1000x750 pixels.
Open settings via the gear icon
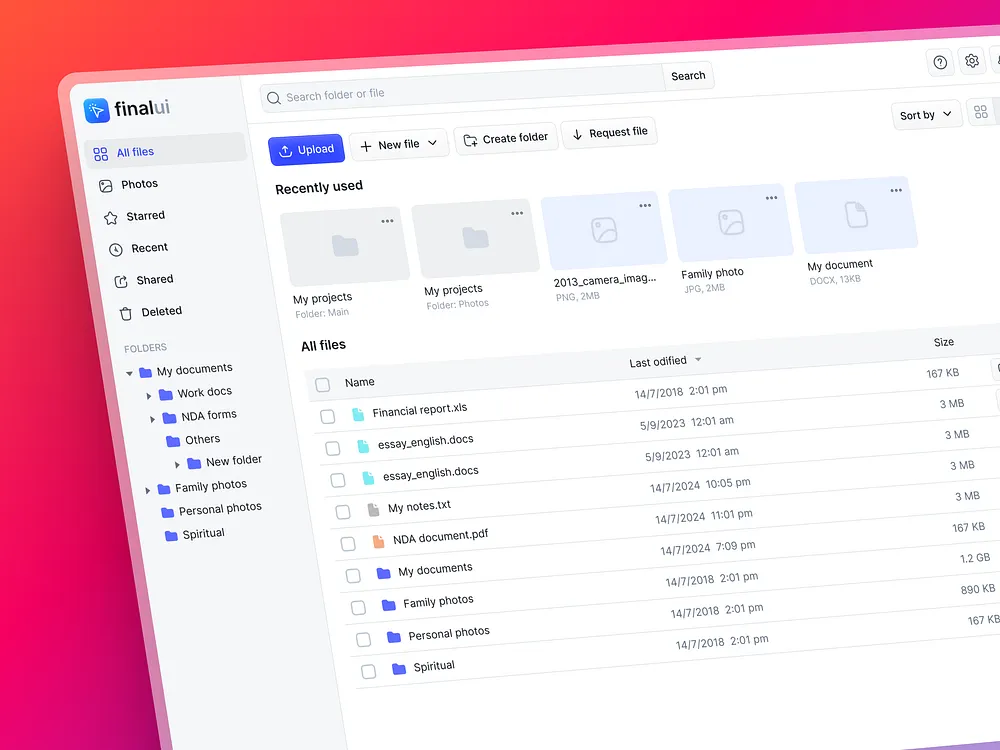[x=971, y=61]
